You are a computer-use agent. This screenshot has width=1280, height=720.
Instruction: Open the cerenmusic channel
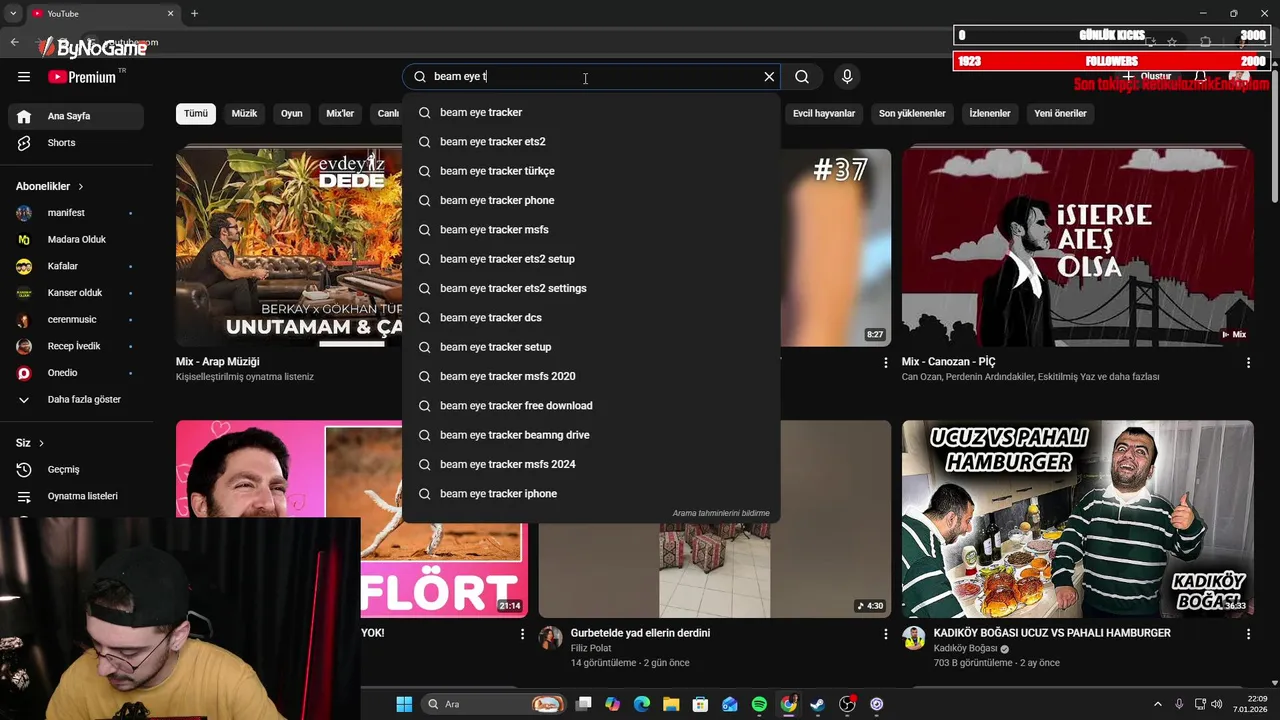coord(76,320)
